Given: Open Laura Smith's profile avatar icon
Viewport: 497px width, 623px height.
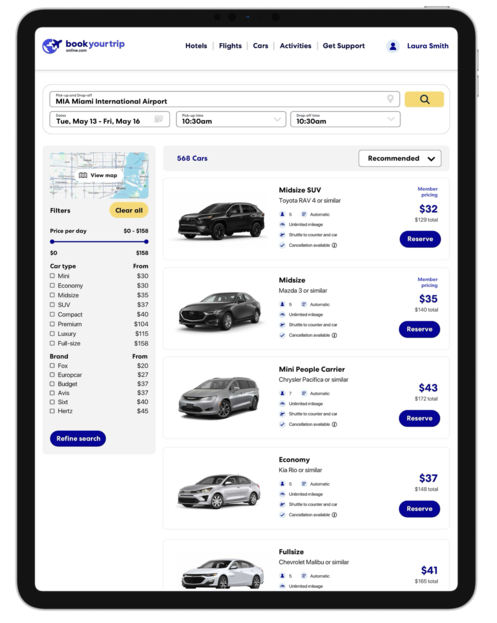Looking at the screenshot, I should pos(393,46).
